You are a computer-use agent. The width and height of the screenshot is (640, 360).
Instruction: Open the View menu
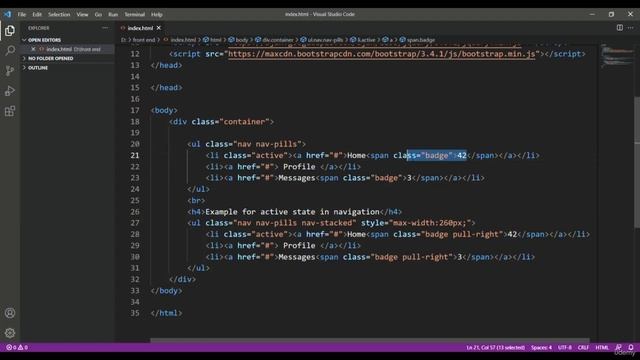pos(82,14)
